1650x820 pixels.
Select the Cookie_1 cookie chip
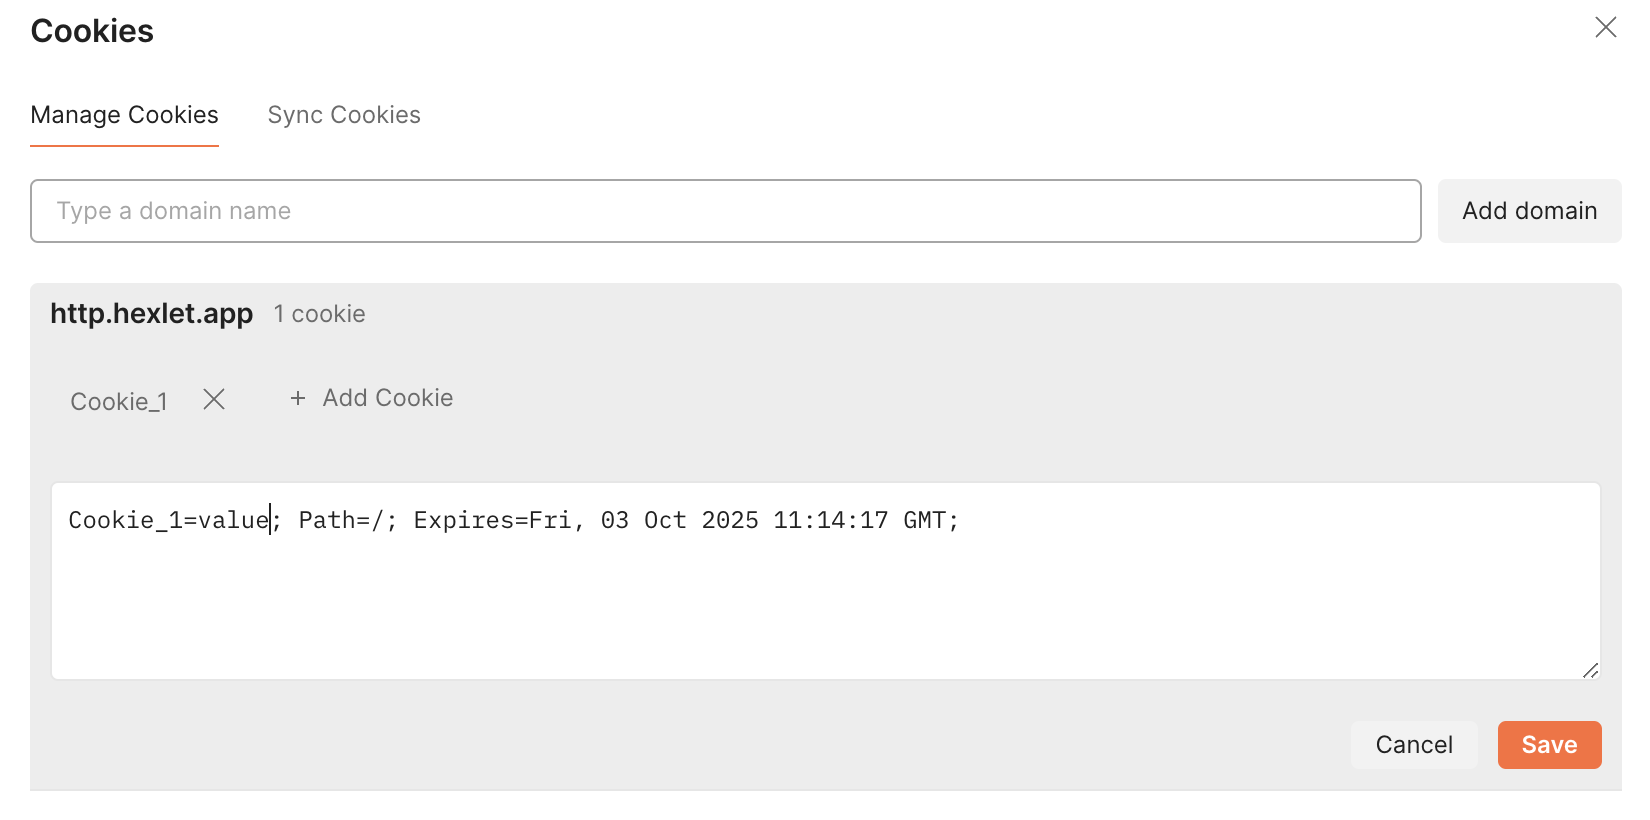119,401
